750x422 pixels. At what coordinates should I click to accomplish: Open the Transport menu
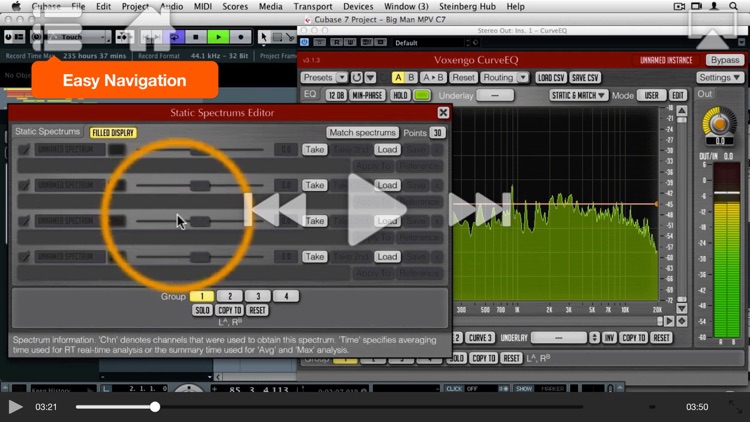(x=313, y=6)
